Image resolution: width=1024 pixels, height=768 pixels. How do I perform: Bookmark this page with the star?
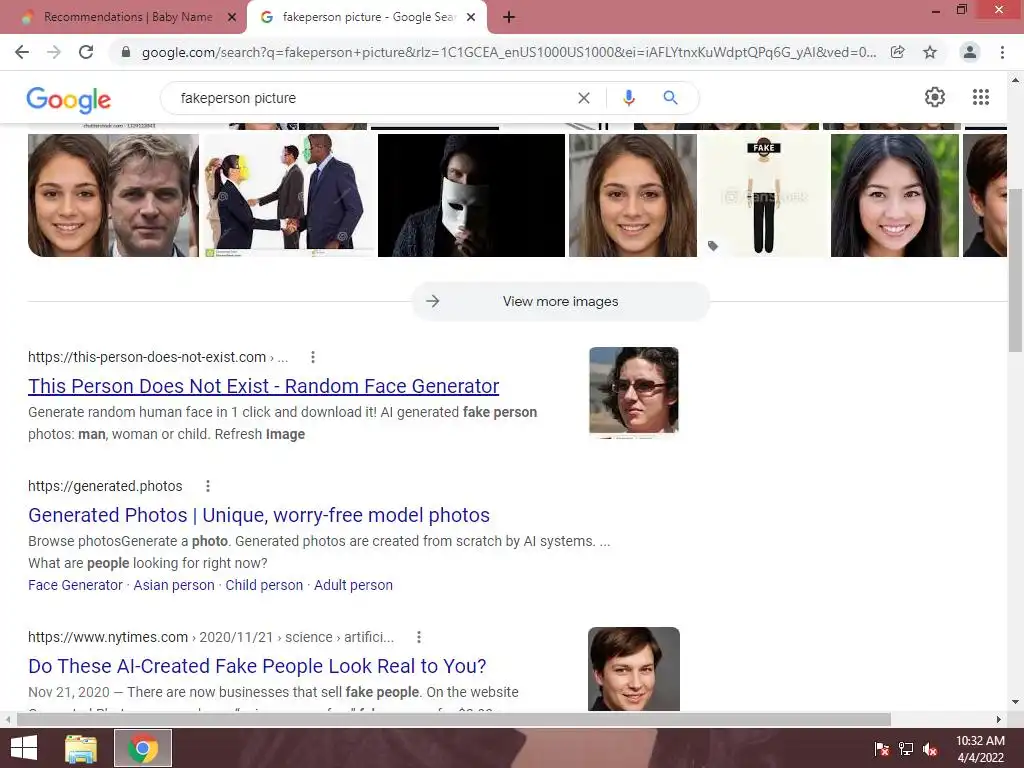coord(930,52)
